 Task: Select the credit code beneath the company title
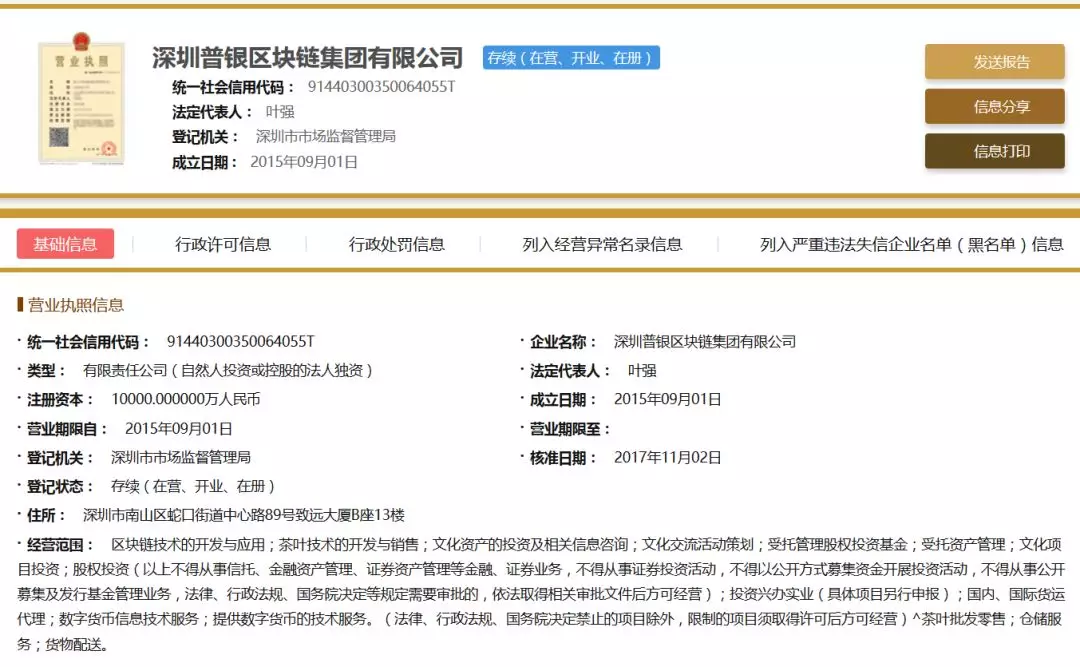tap(381, 87)
